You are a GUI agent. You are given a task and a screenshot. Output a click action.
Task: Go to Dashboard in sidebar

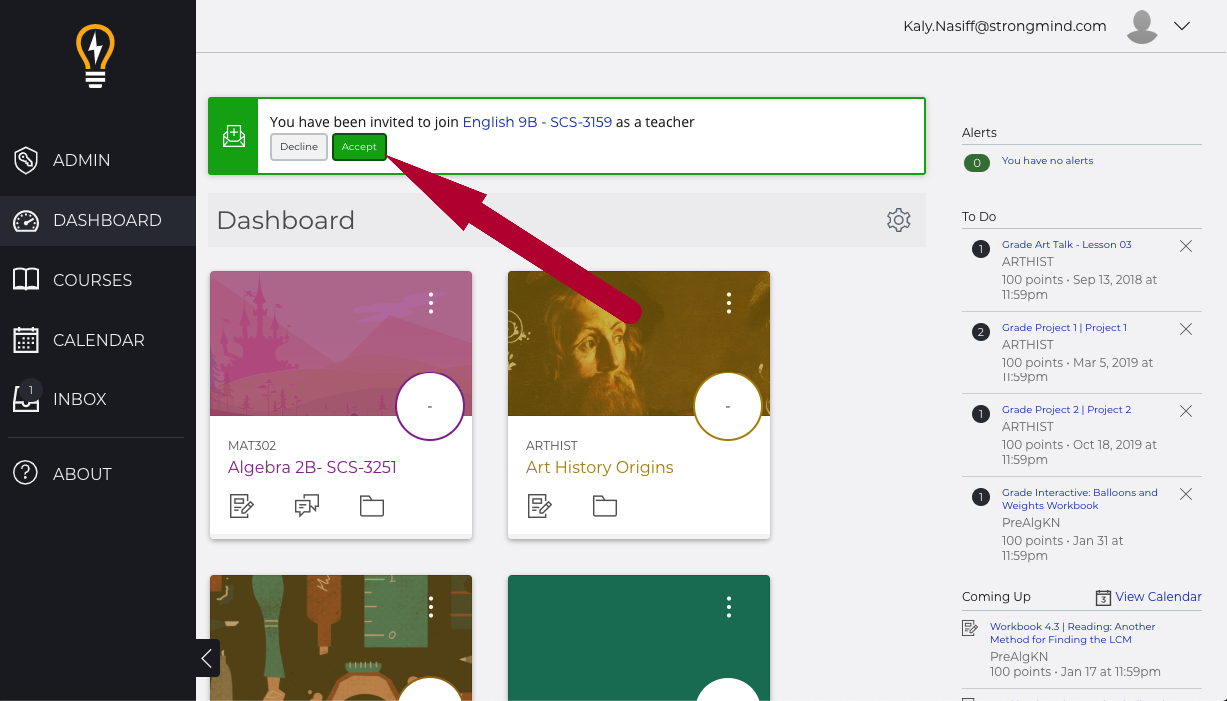[x=98, y=220]
